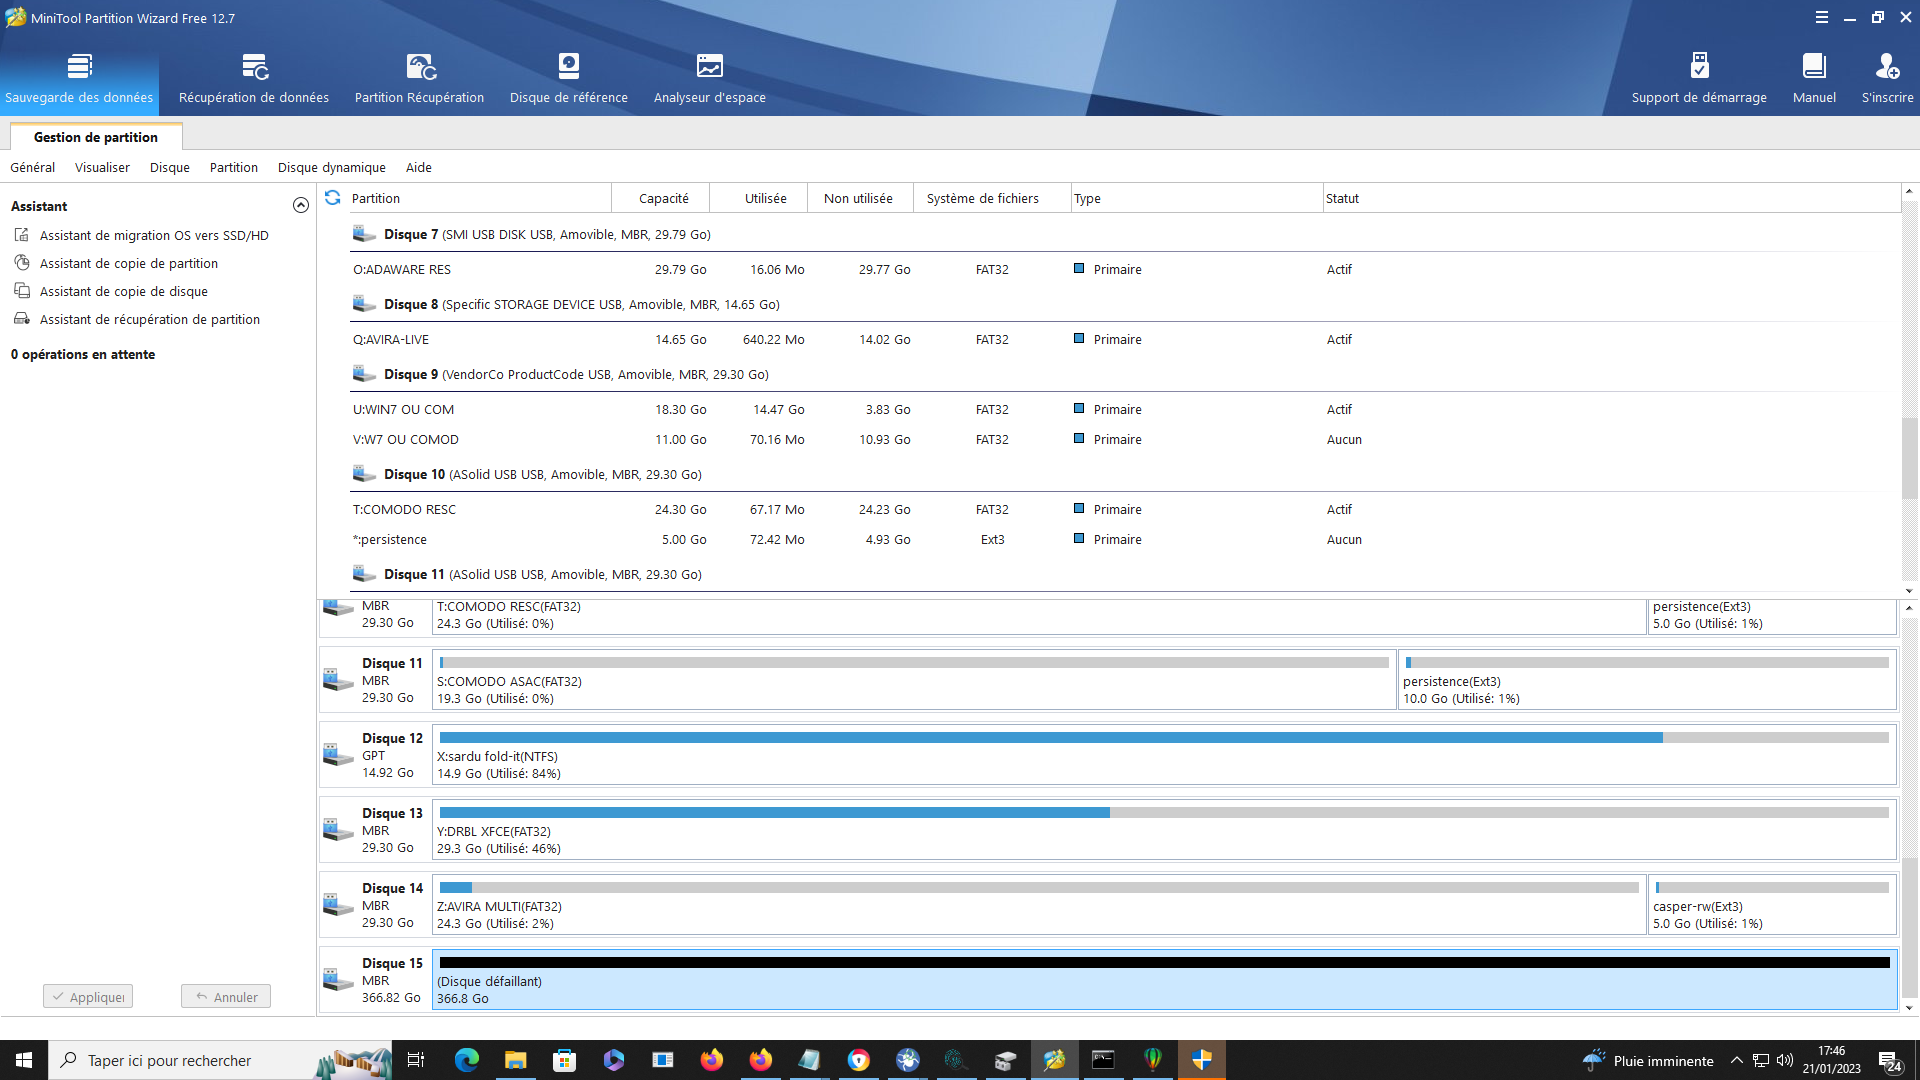Select Q:AVIRA-LIVE partition row

coord(1124,339)
